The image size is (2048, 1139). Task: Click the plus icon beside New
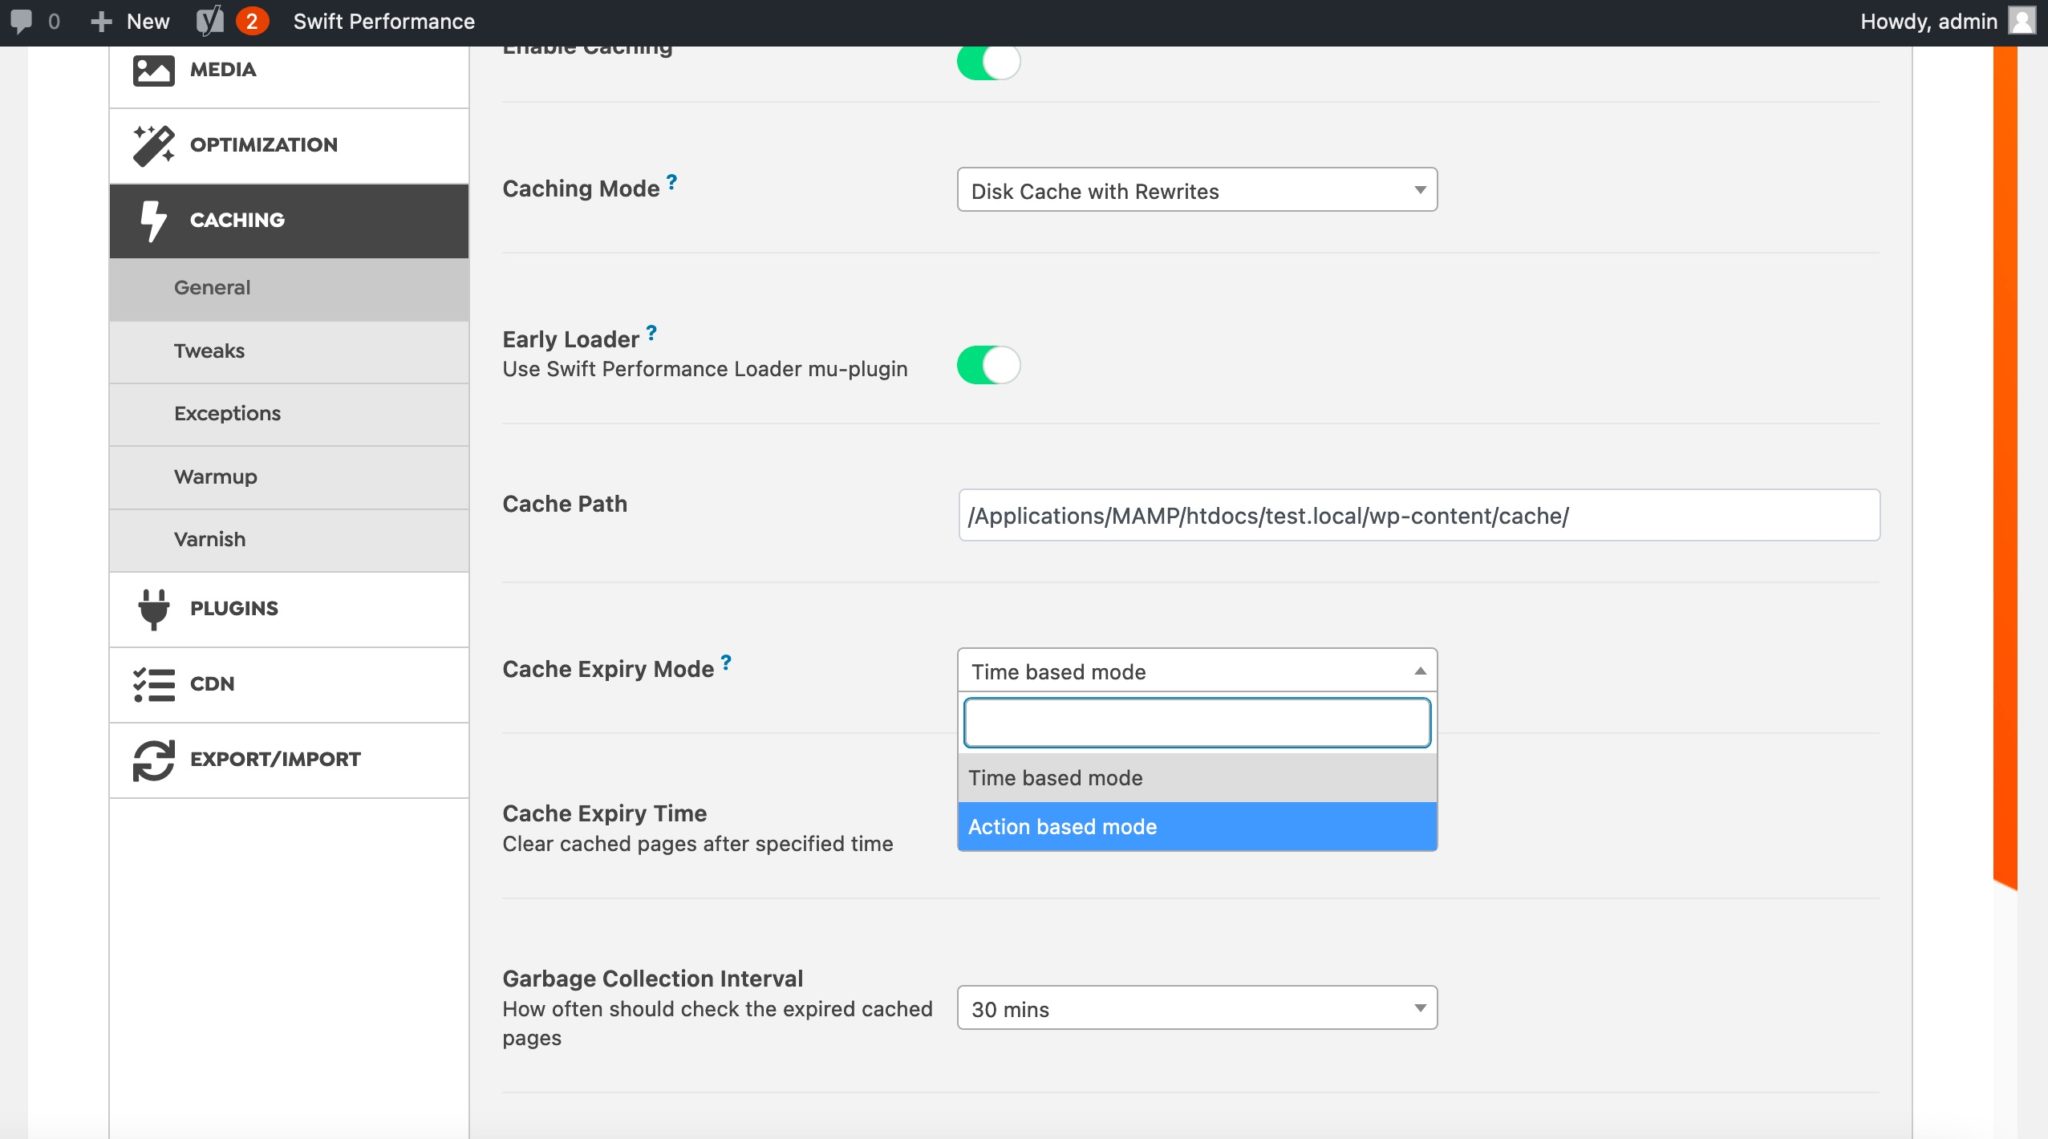point(100,21)
